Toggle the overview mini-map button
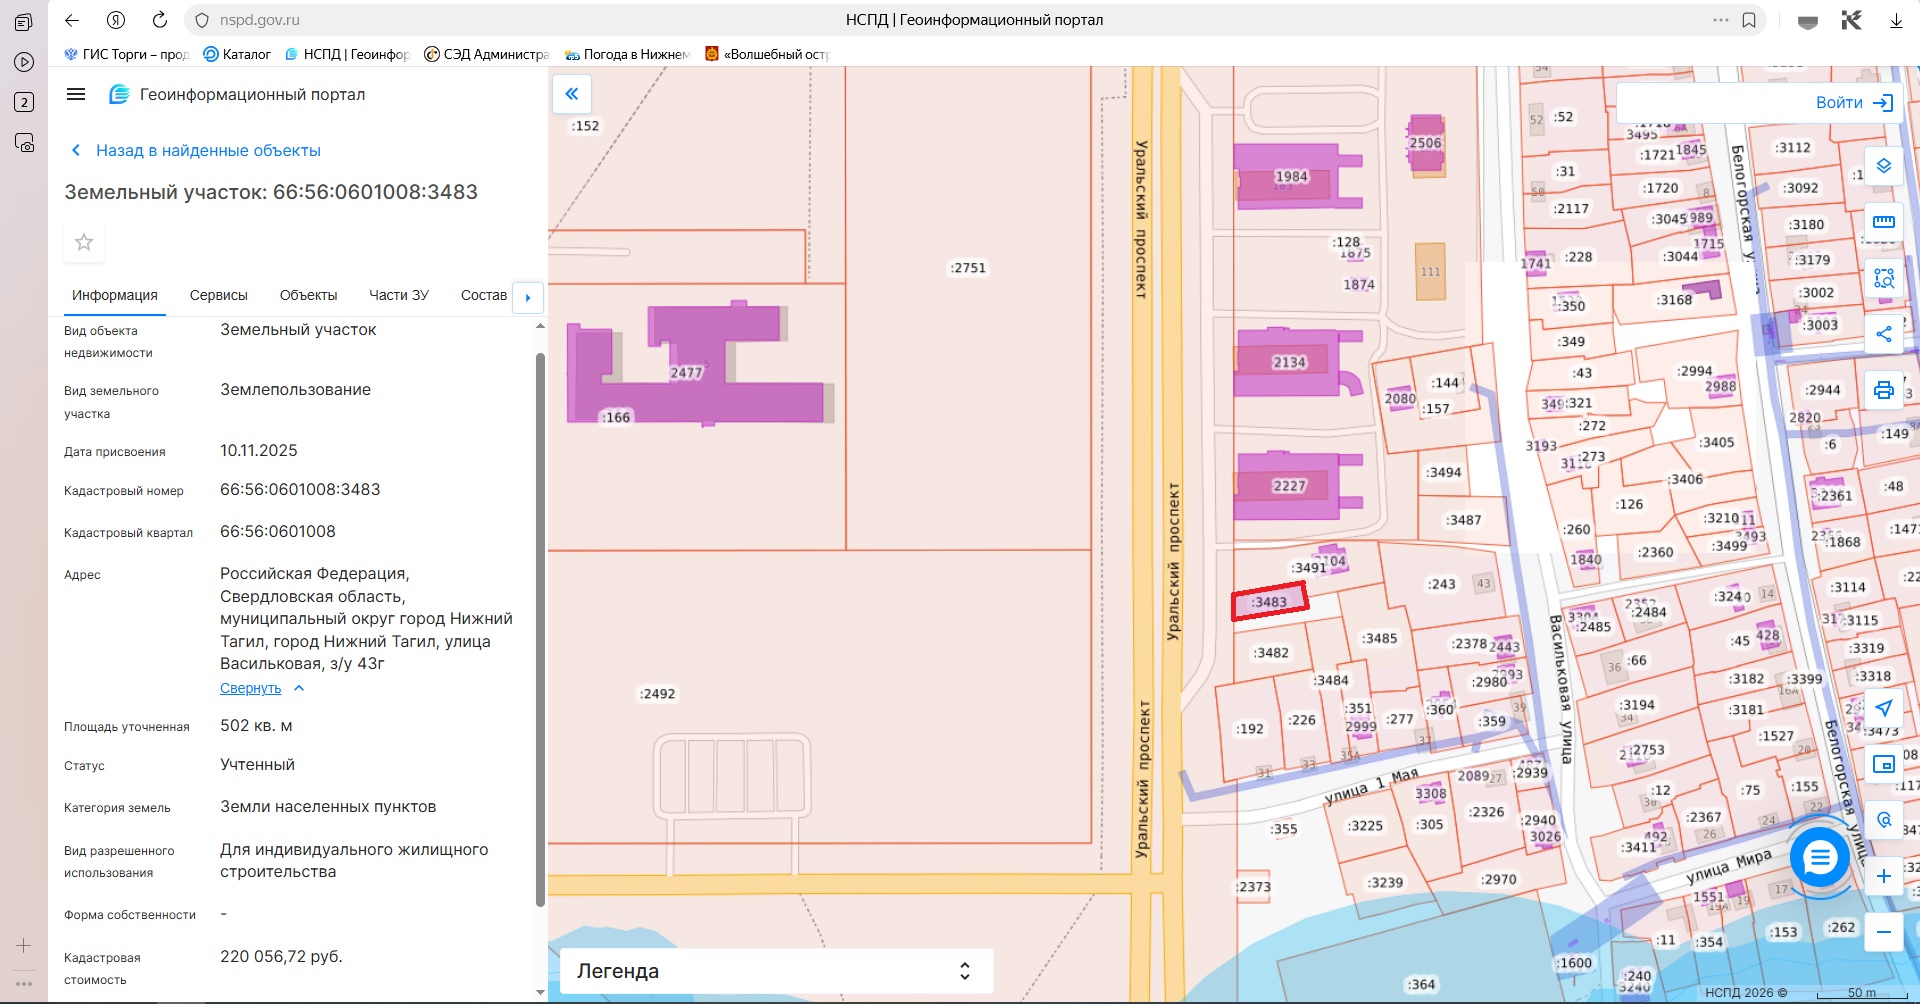Viewport: 1920px width, 1004px height. coord(1883,764)
